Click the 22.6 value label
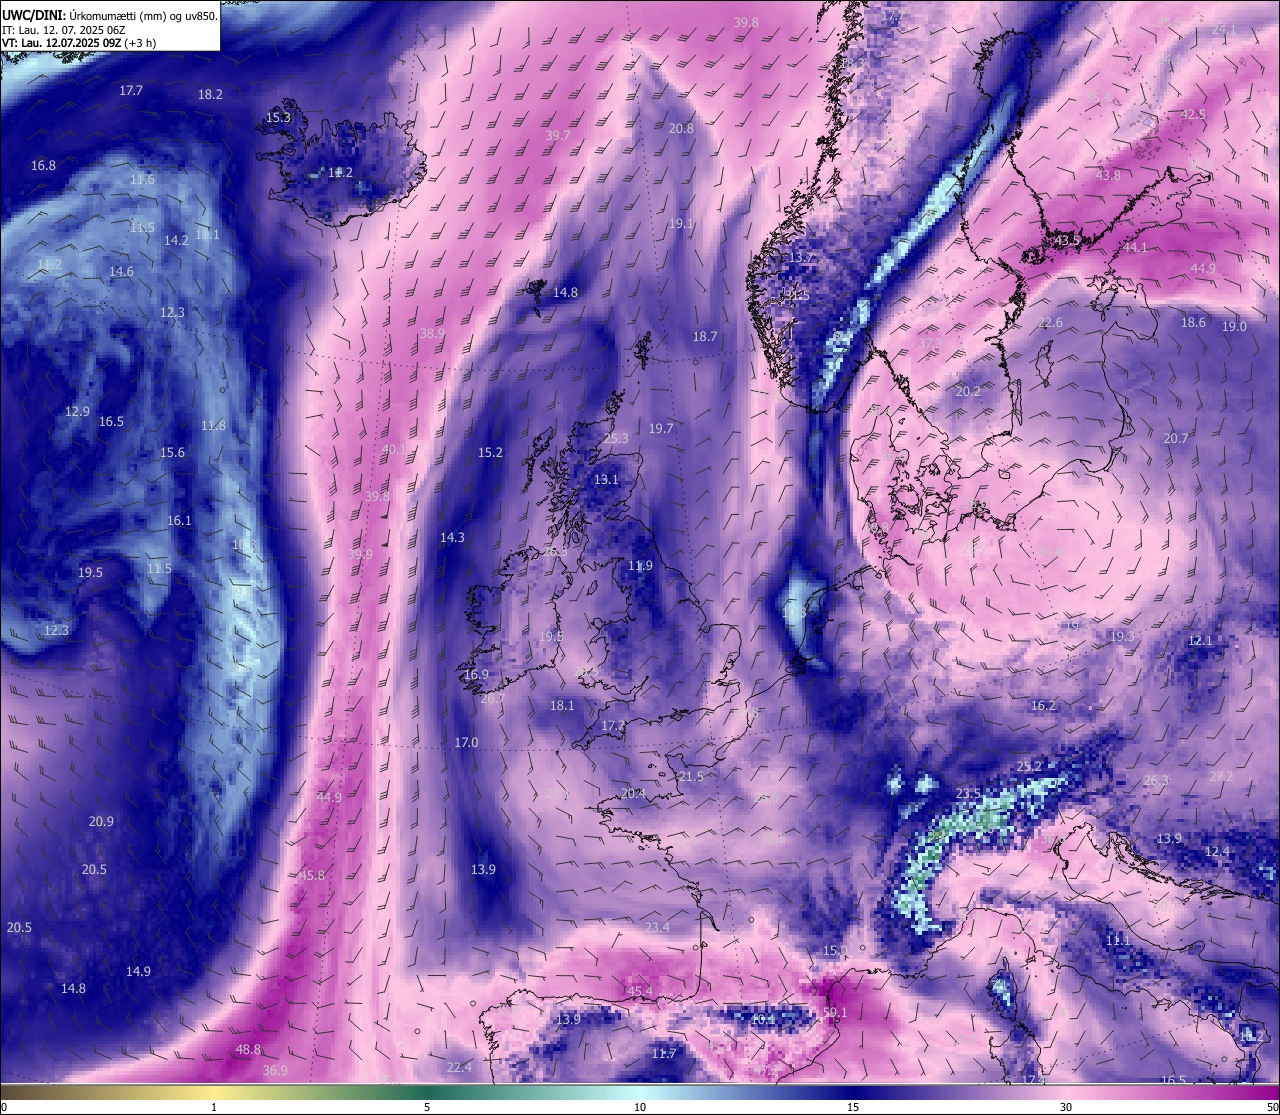 click(x=1050, y=322)
